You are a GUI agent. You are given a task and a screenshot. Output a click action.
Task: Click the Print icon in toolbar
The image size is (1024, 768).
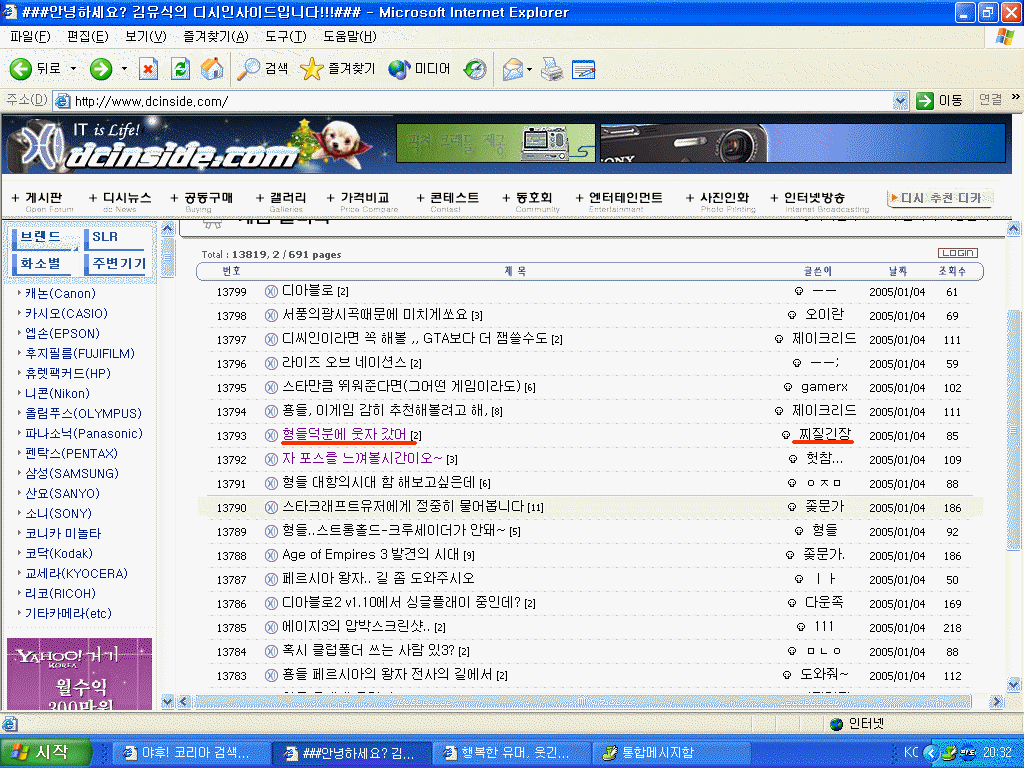click(x=551, y=69)
